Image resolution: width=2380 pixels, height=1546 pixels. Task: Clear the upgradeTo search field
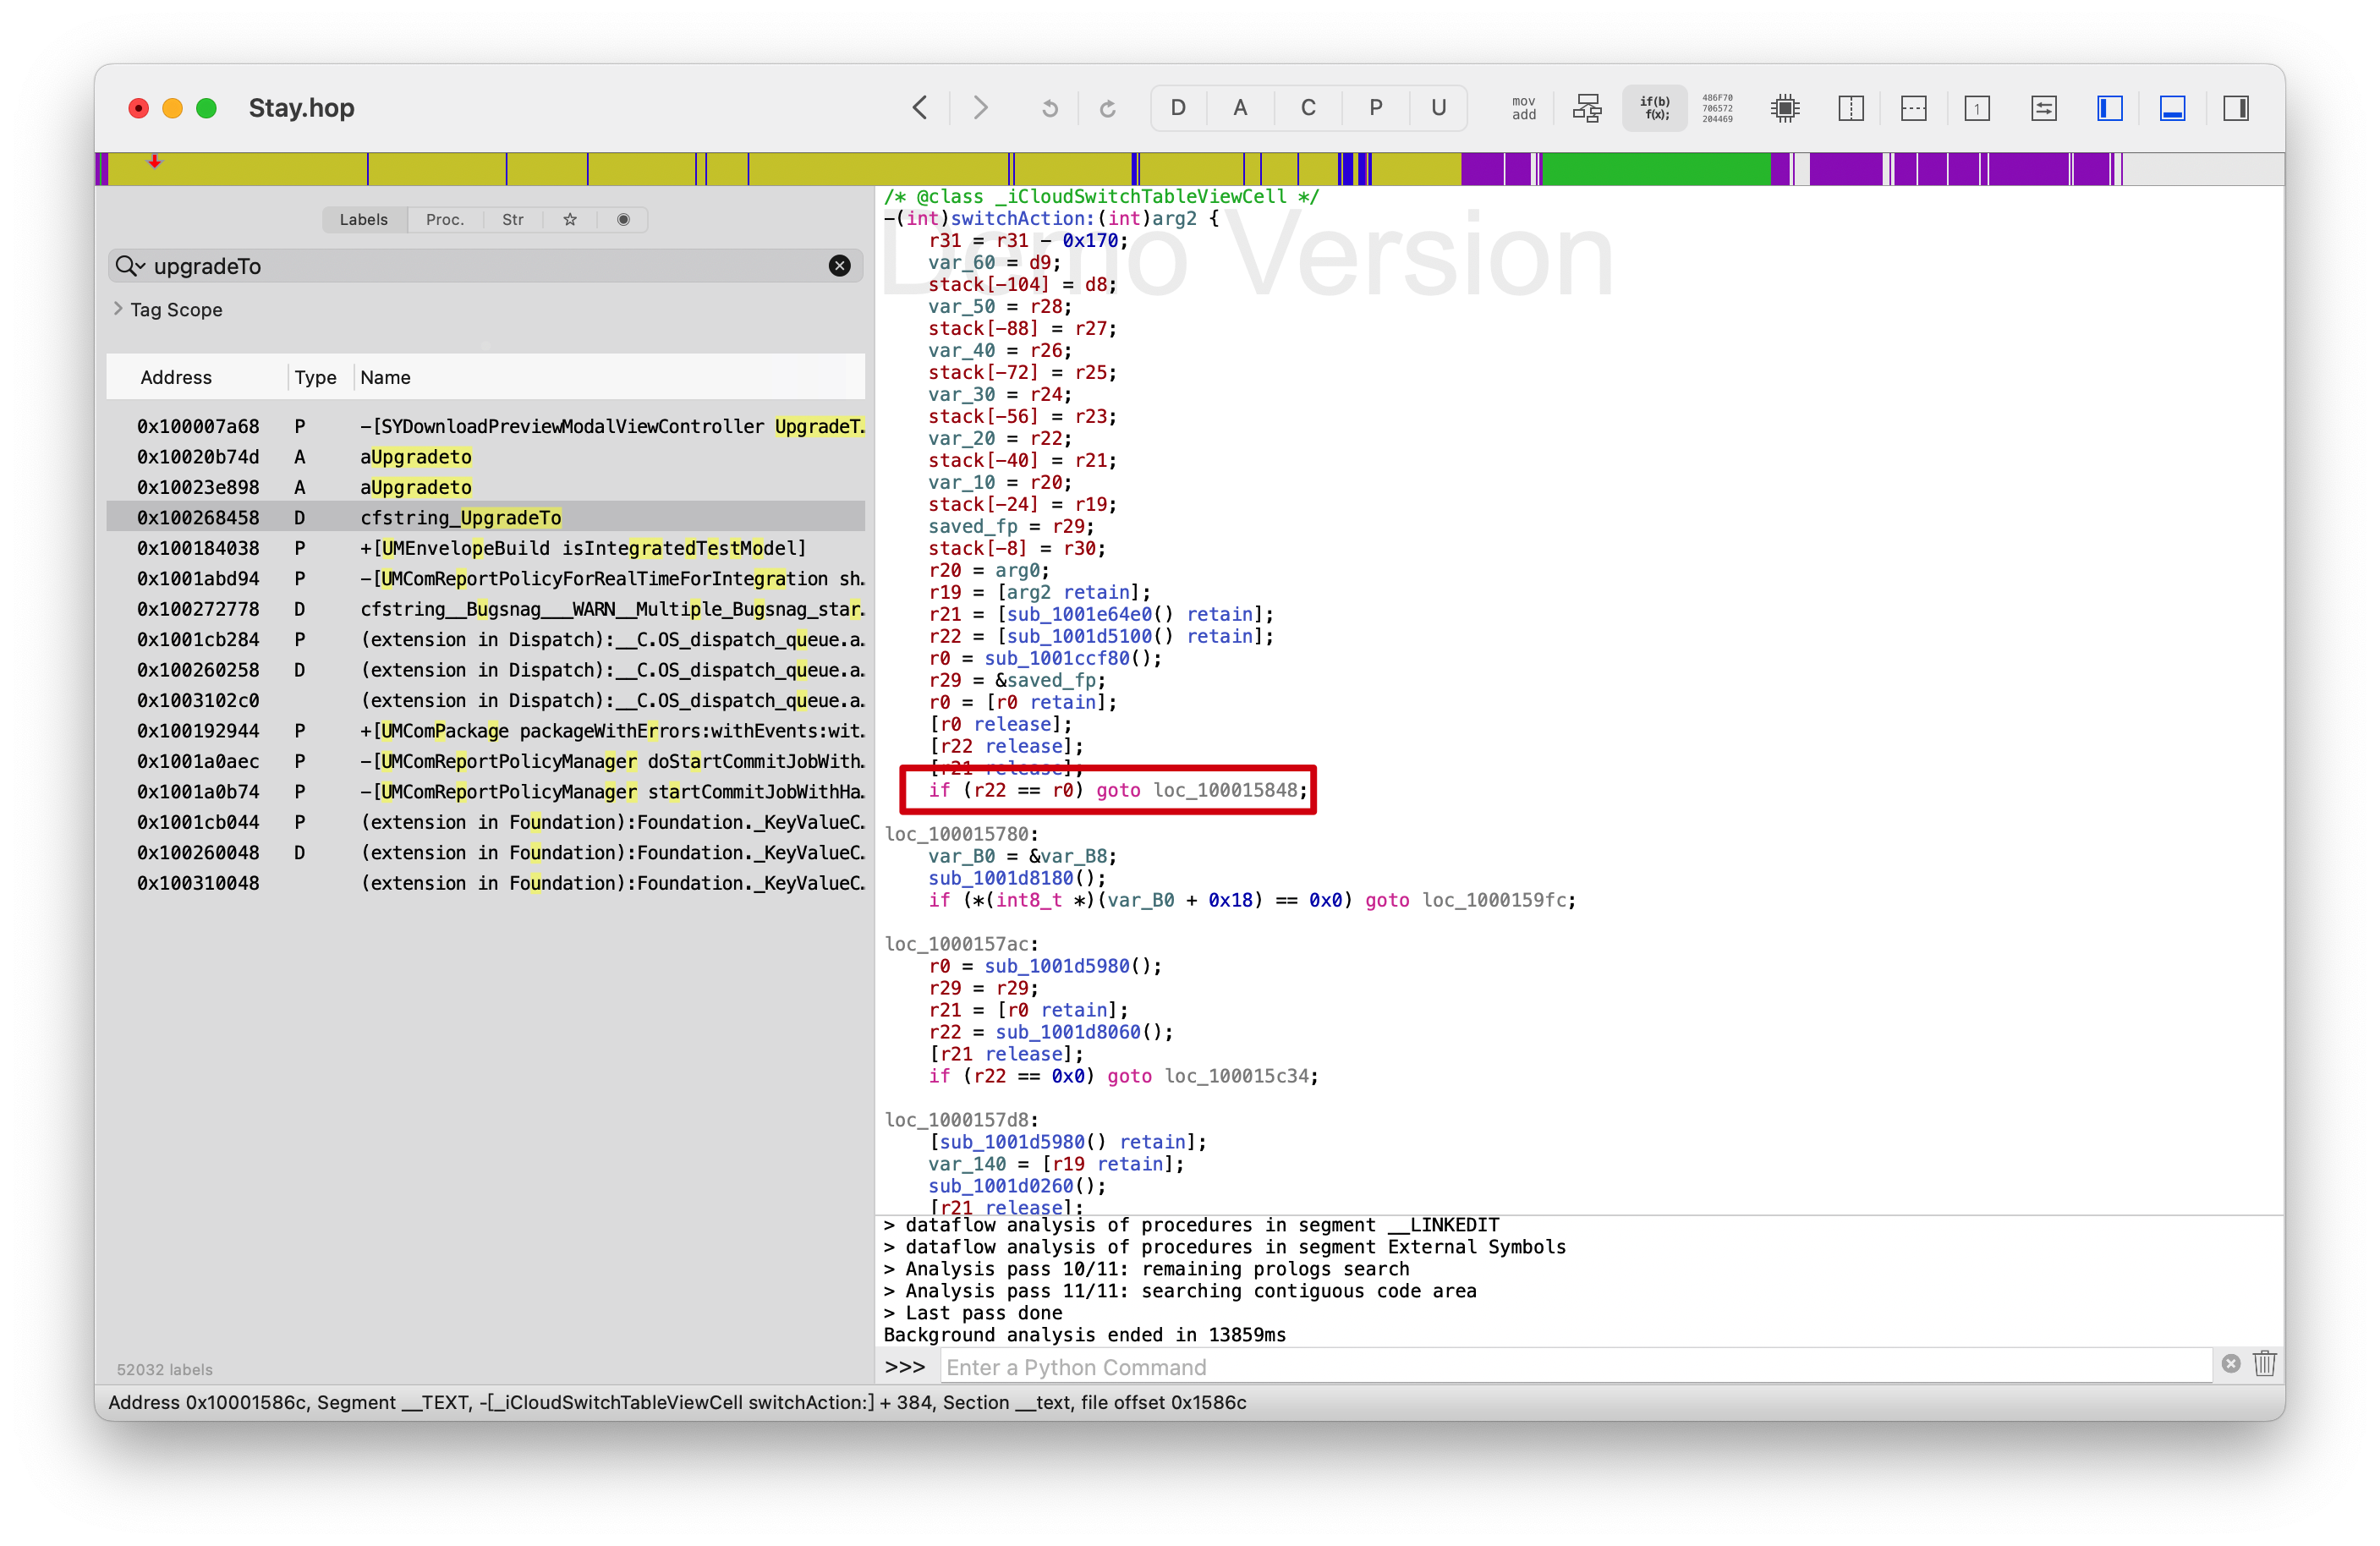coord(839,266)
